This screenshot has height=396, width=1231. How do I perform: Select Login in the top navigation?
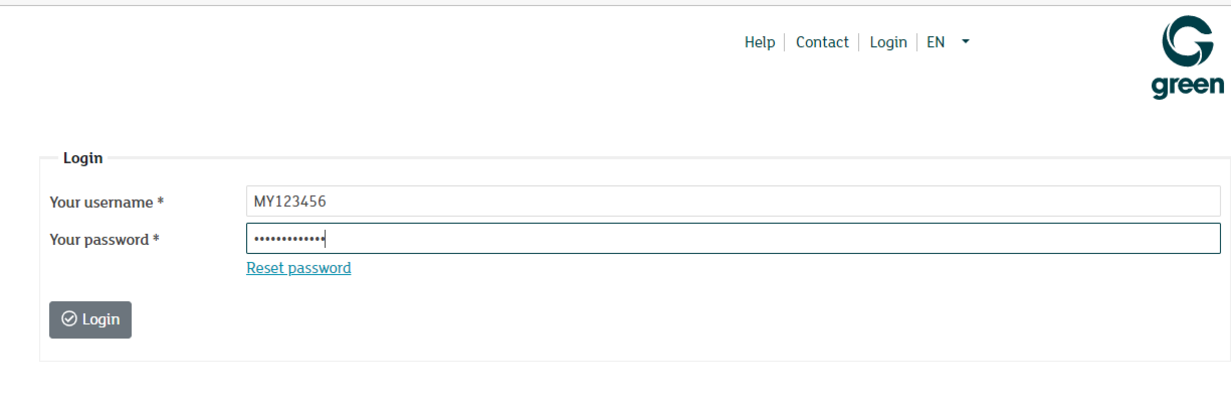pos(888,42)
